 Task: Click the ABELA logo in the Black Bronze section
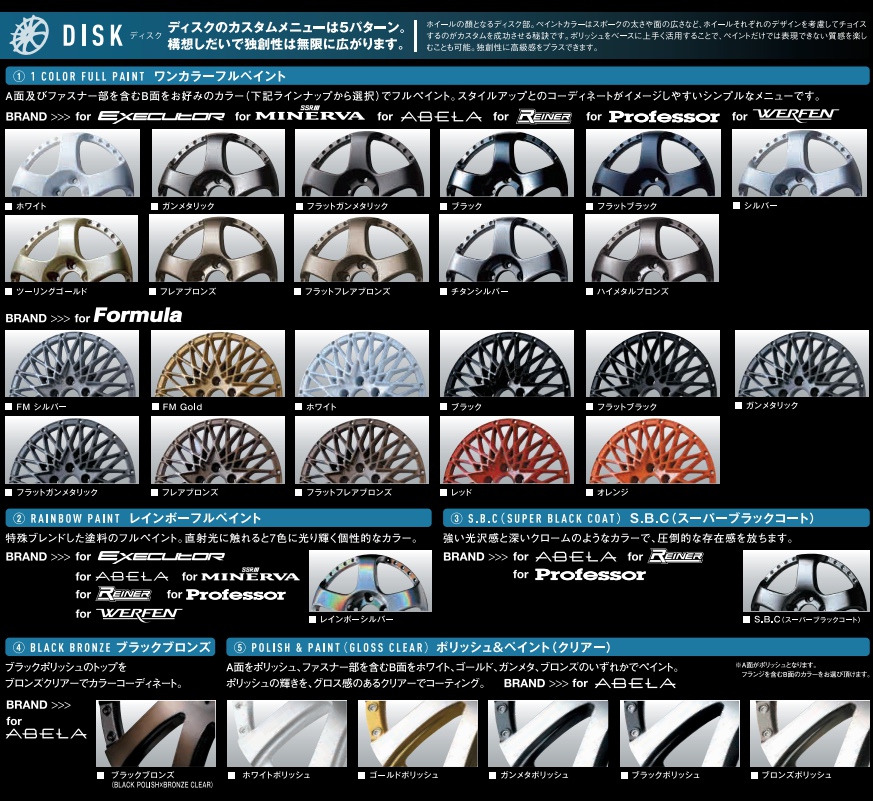tap(46, 734)
